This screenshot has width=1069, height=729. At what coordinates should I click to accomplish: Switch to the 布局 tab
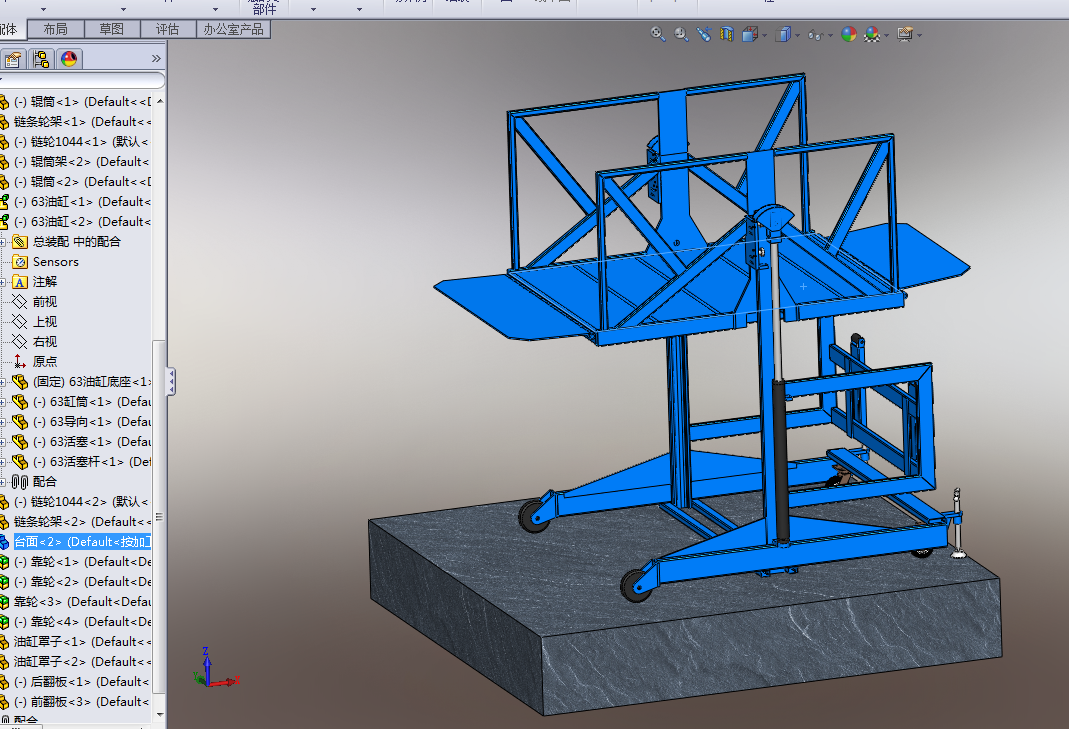(x=55, y=29)
